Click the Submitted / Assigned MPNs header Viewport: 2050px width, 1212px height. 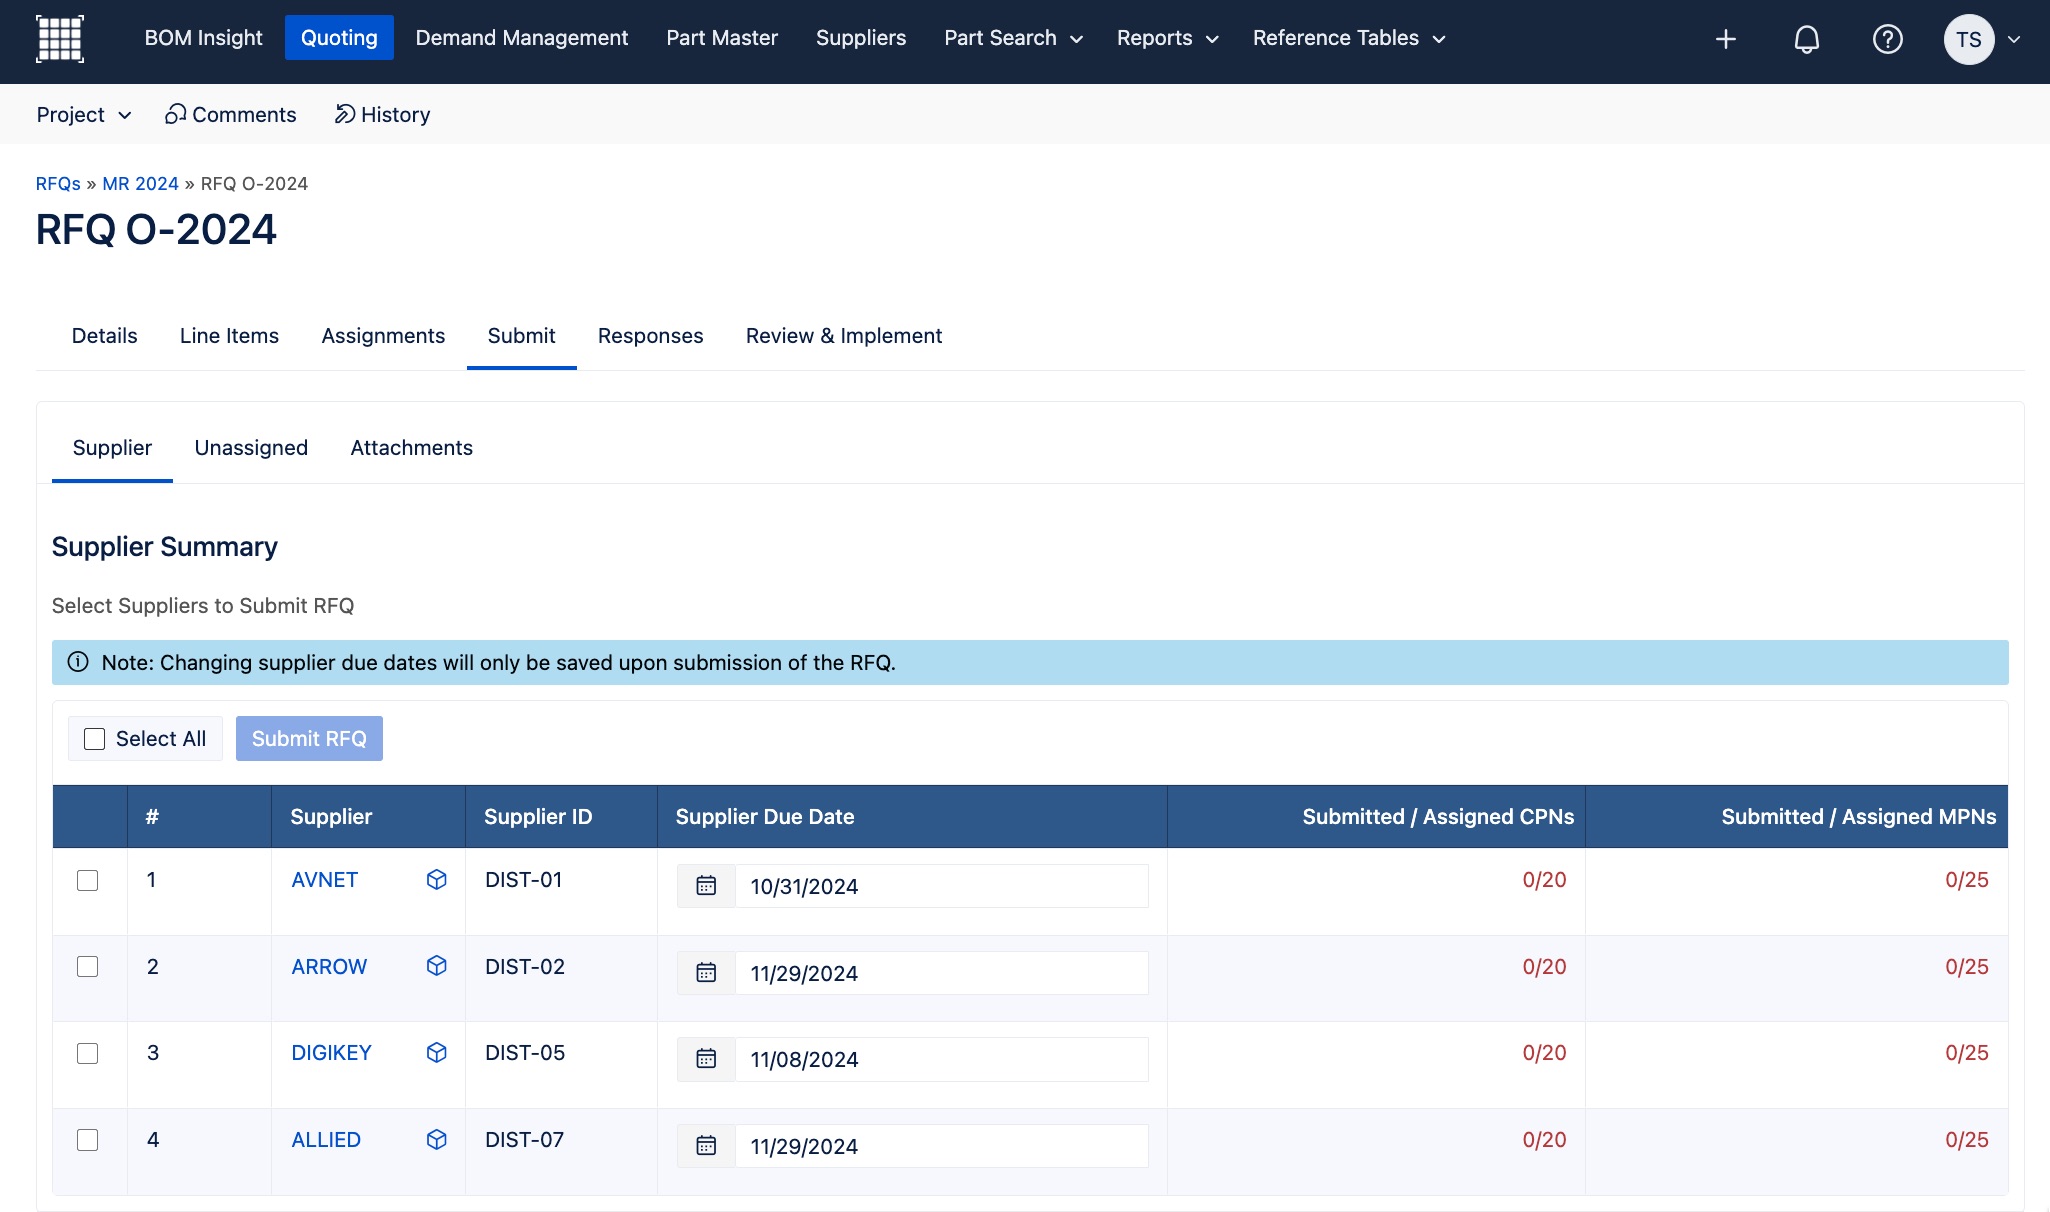pos(1797,816)
